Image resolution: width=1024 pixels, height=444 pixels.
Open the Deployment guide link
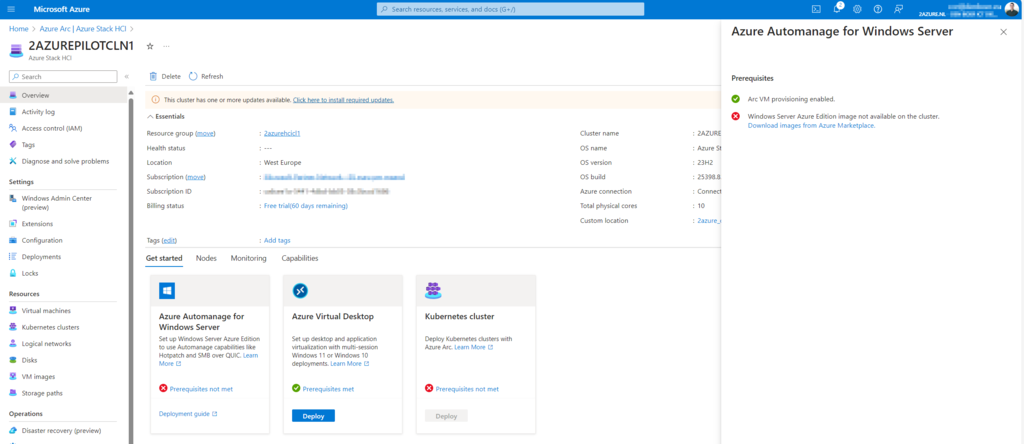point(188,413)
